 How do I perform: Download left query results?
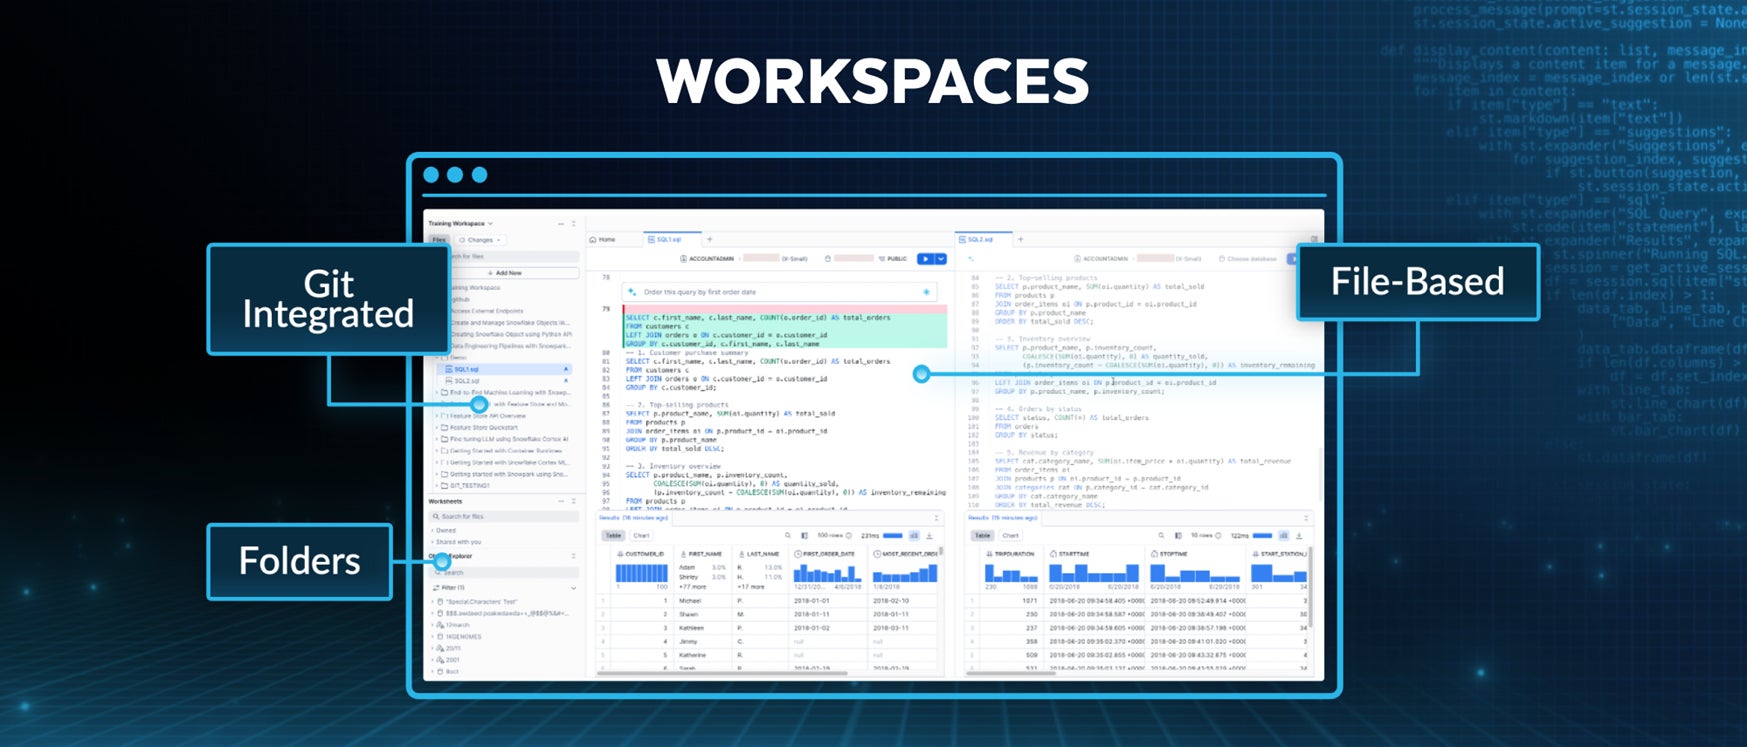pos(929,536)
